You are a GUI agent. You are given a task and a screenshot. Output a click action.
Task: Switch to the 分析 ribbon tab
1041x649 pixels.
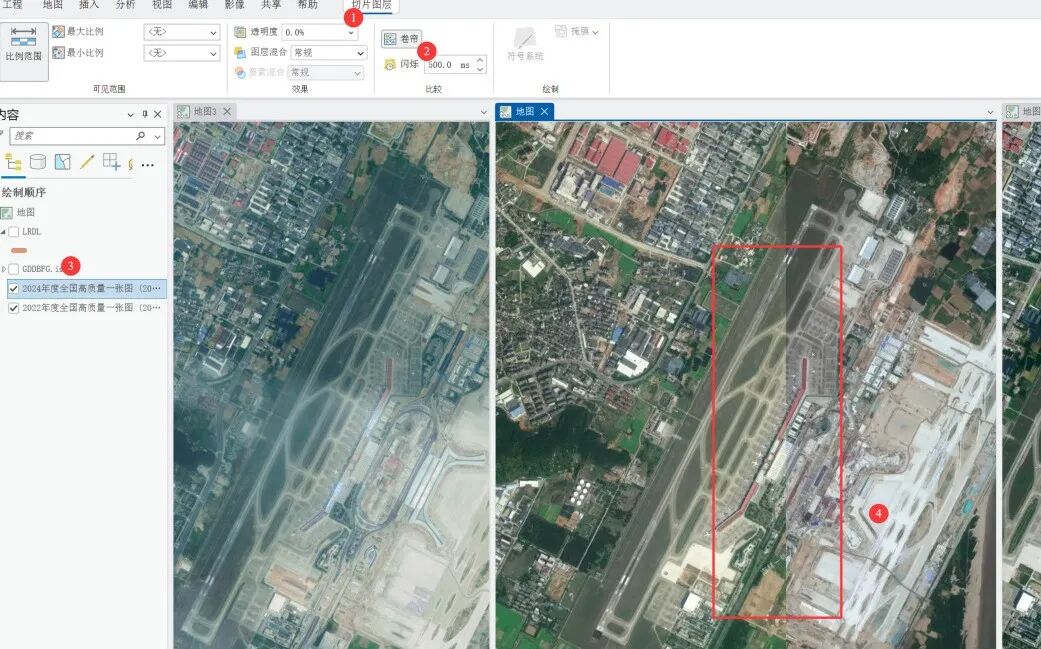(125, 5)
